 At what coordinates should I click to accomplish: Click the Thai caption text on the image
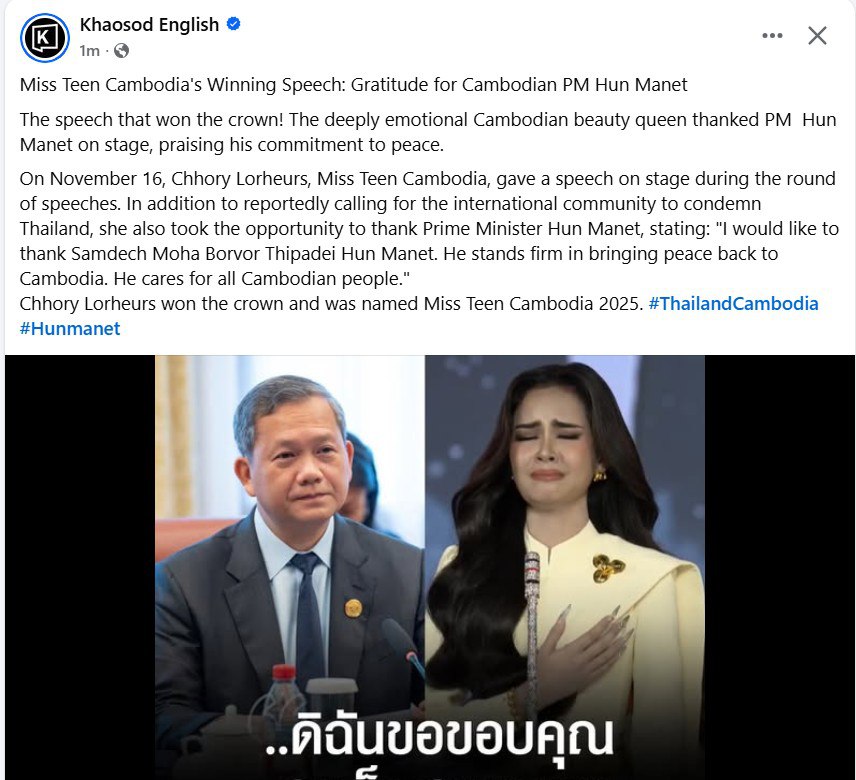pos(439,739)
